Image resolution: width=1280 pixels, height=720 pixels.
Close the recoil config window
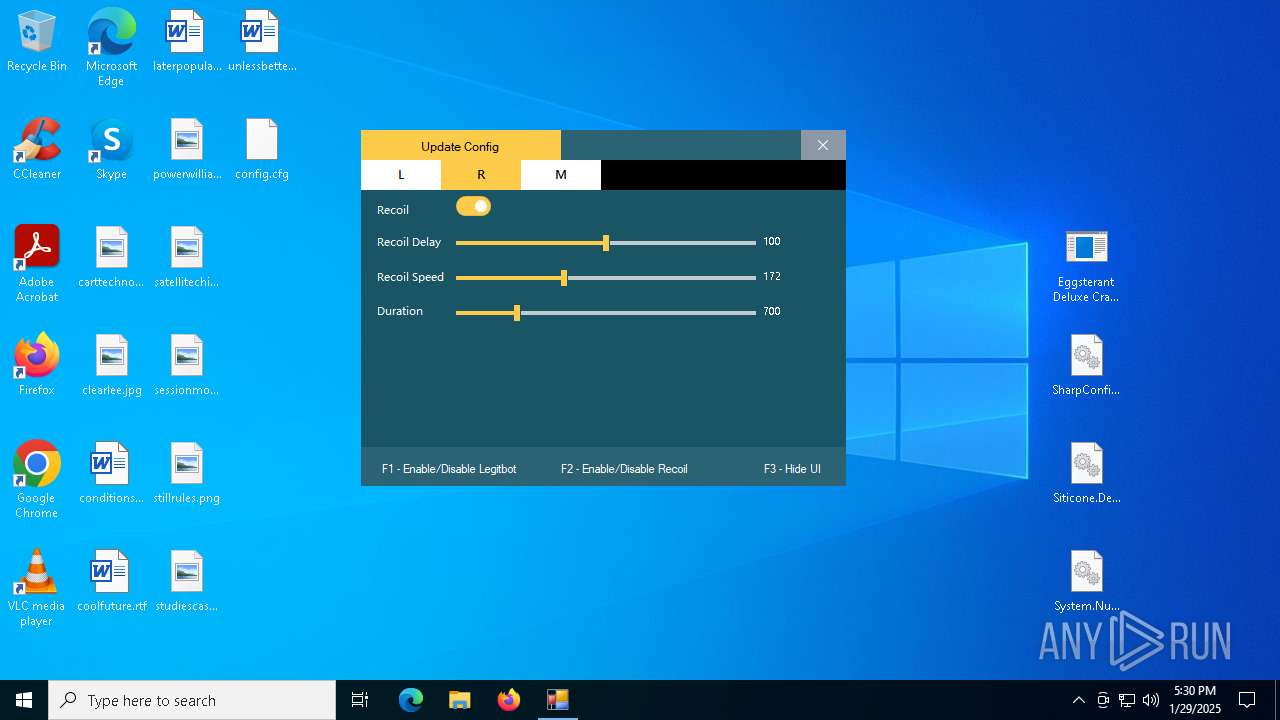823,145
